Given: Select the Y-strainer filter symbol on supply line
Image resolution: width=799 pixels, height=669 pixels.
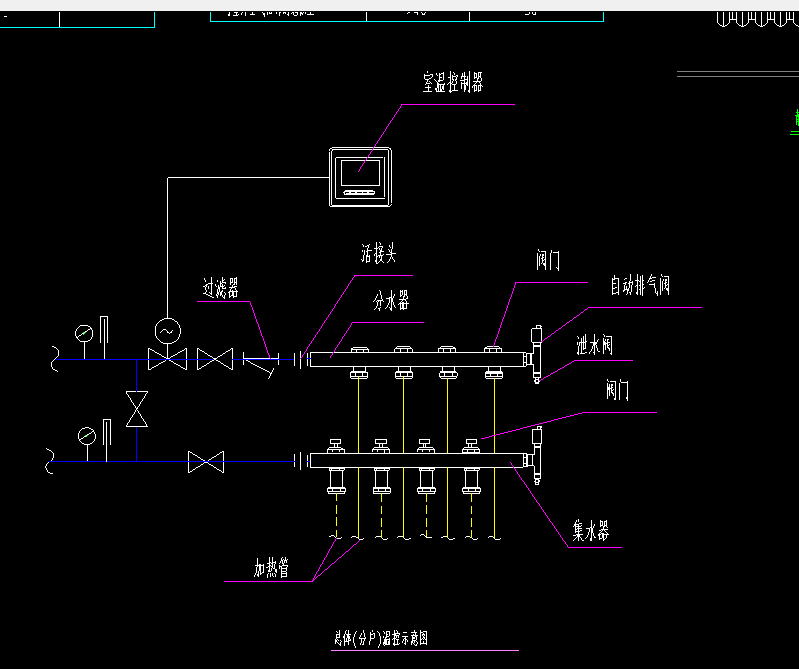Looking at the screenshot, I should coord(260,364).
